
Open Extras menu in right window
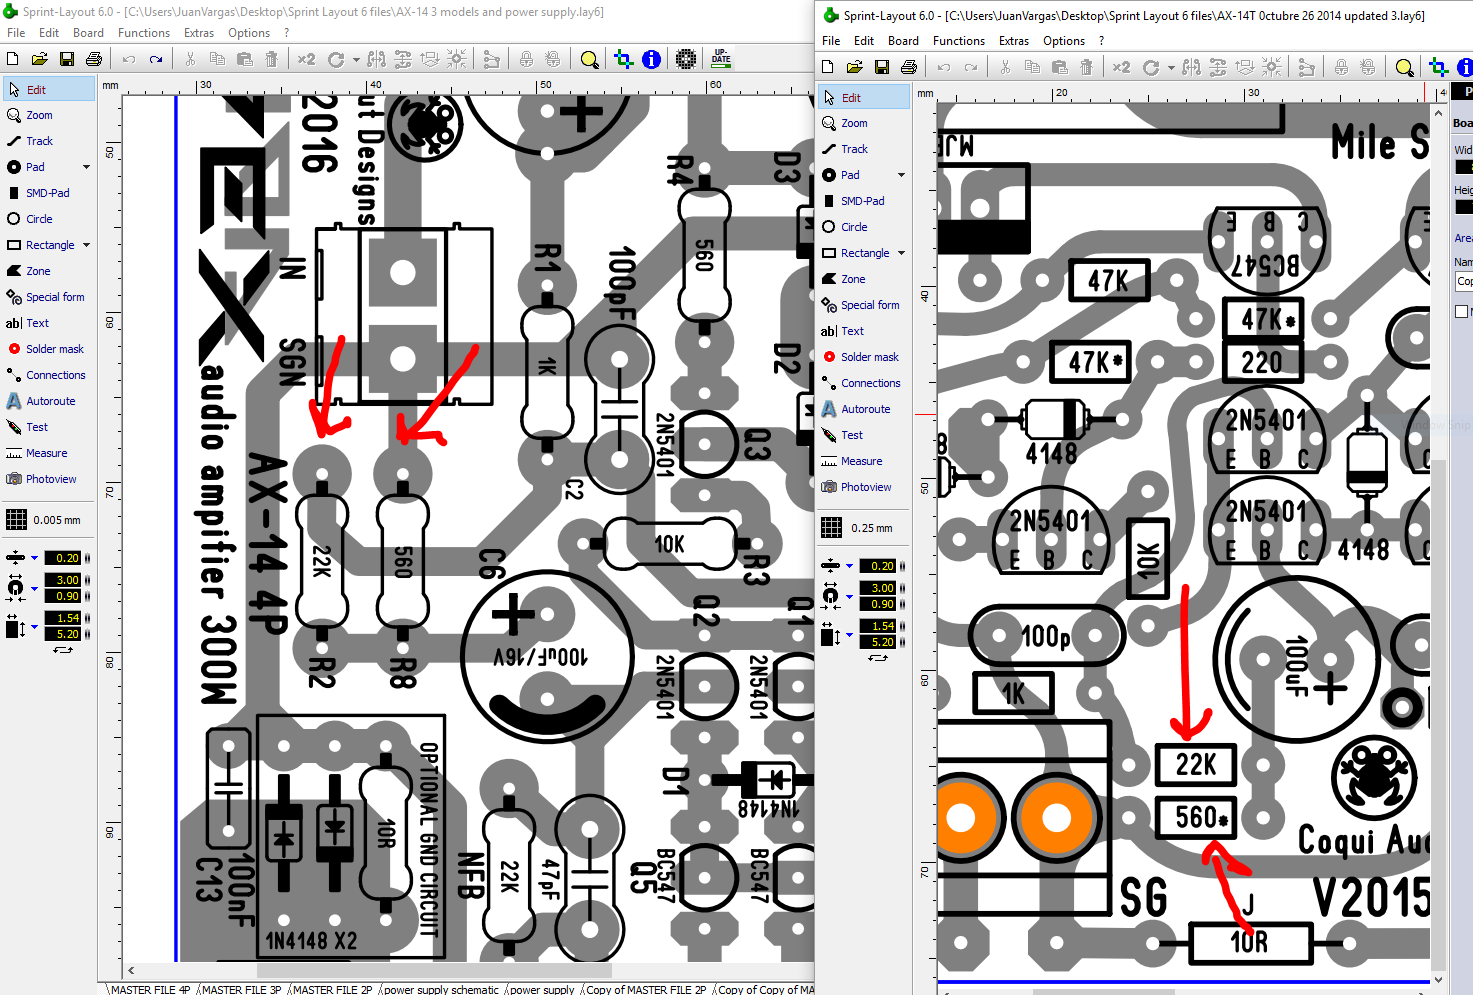pyautogui.click(x=1014, y=41)
